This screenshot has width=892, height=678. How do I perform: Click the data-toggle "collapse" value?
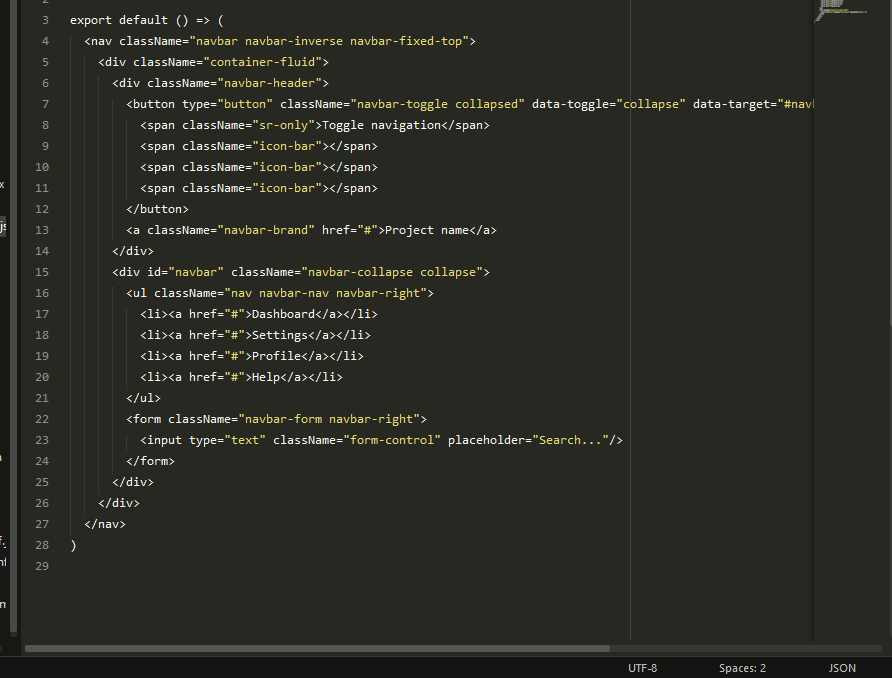point(651,104)
